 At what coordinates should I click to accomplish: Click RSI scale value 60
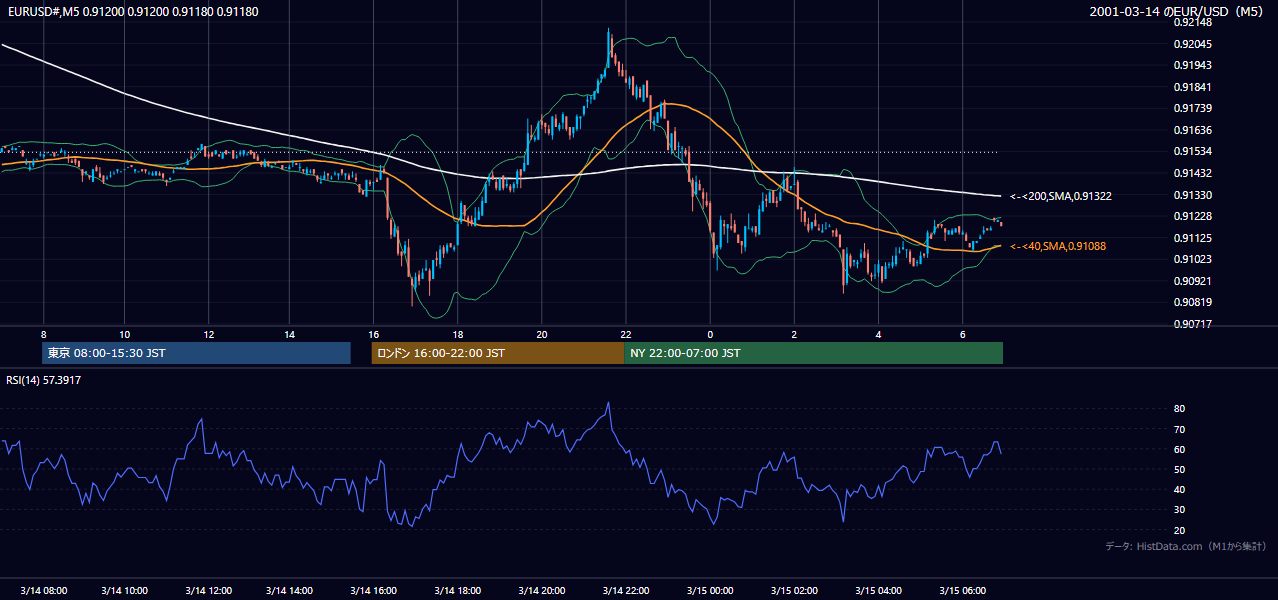(x=1179, y=449)
